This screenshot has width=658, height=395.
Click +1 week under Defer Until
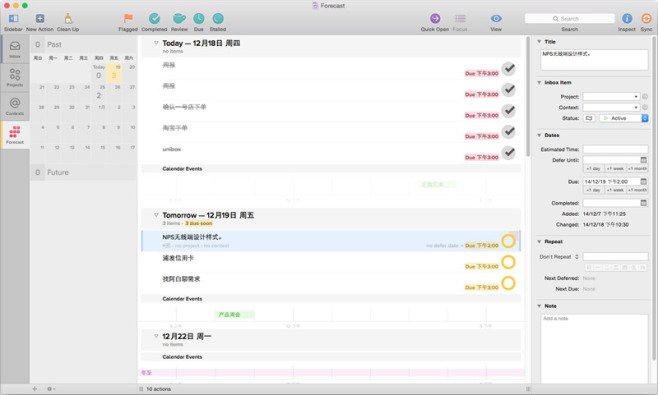pyautogui.click(x=615, y=168)
